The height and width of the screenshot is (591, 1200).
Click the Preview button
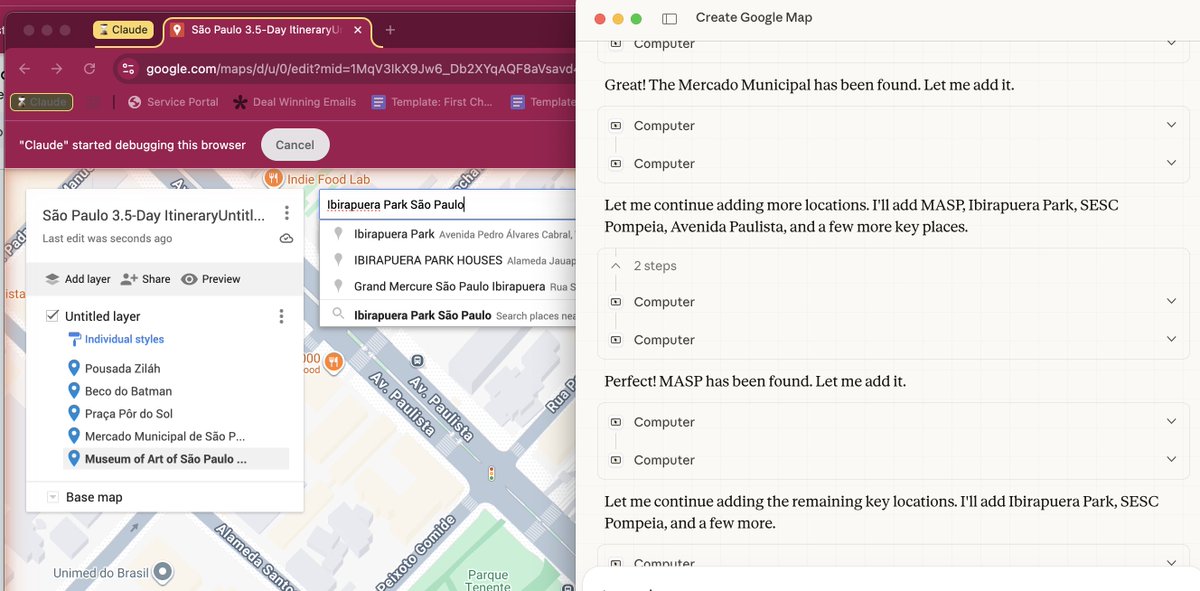211,279
